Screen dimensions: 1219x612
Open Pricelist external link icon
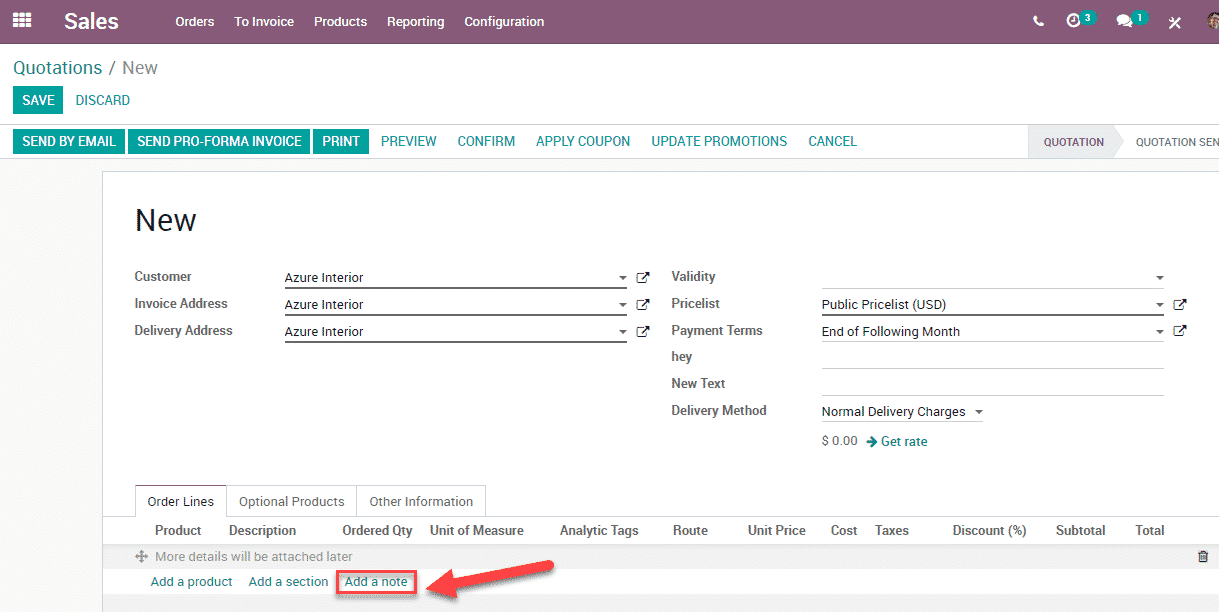(x=1180, y=305)
